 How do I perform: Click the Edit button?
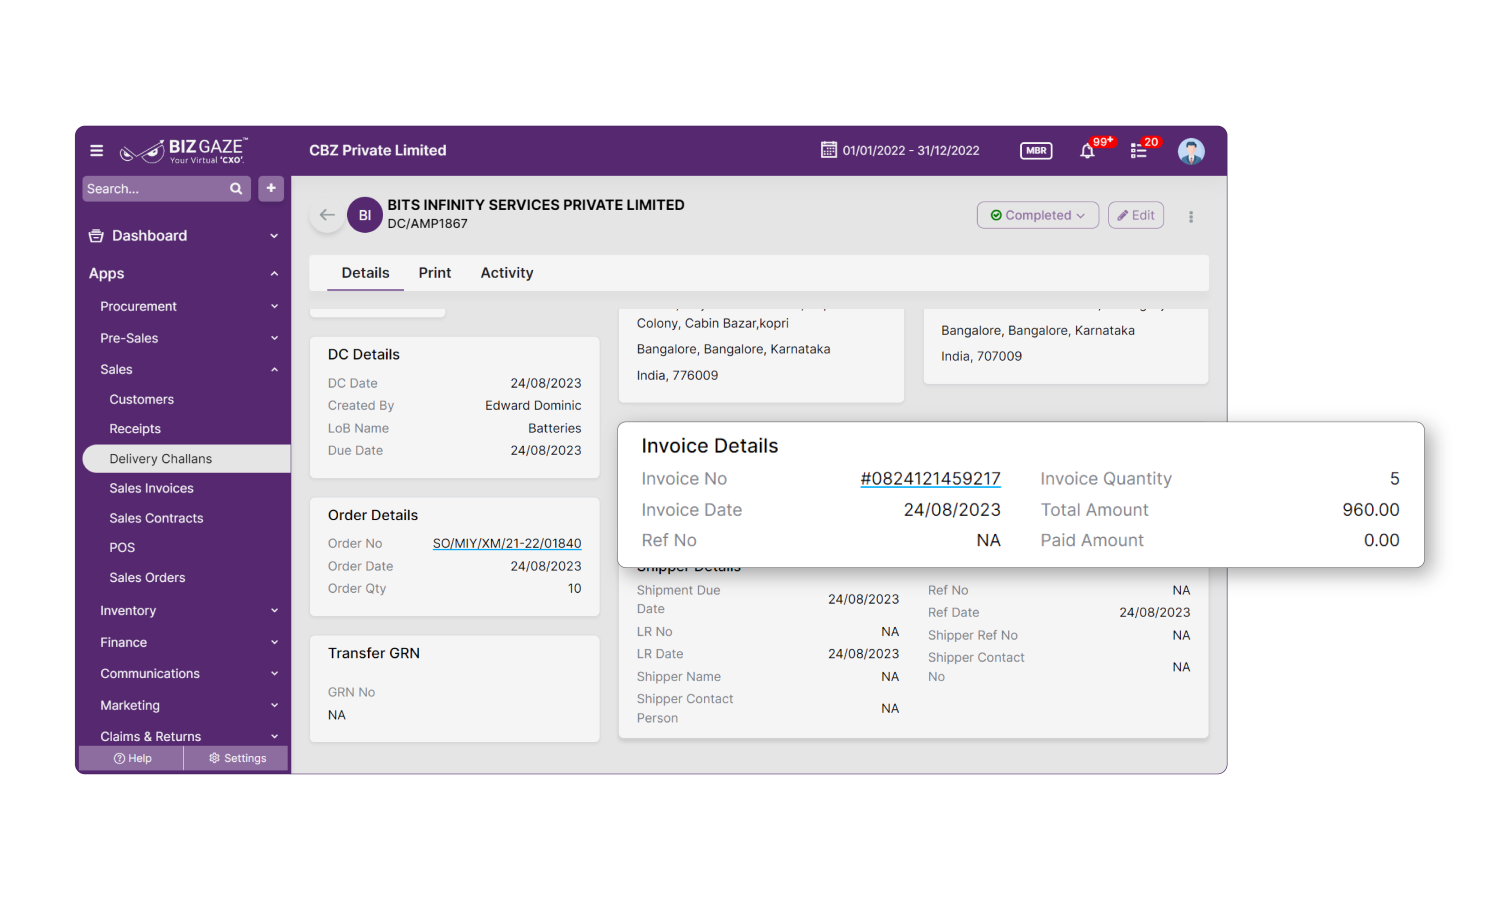click(x=1136, y=215)
